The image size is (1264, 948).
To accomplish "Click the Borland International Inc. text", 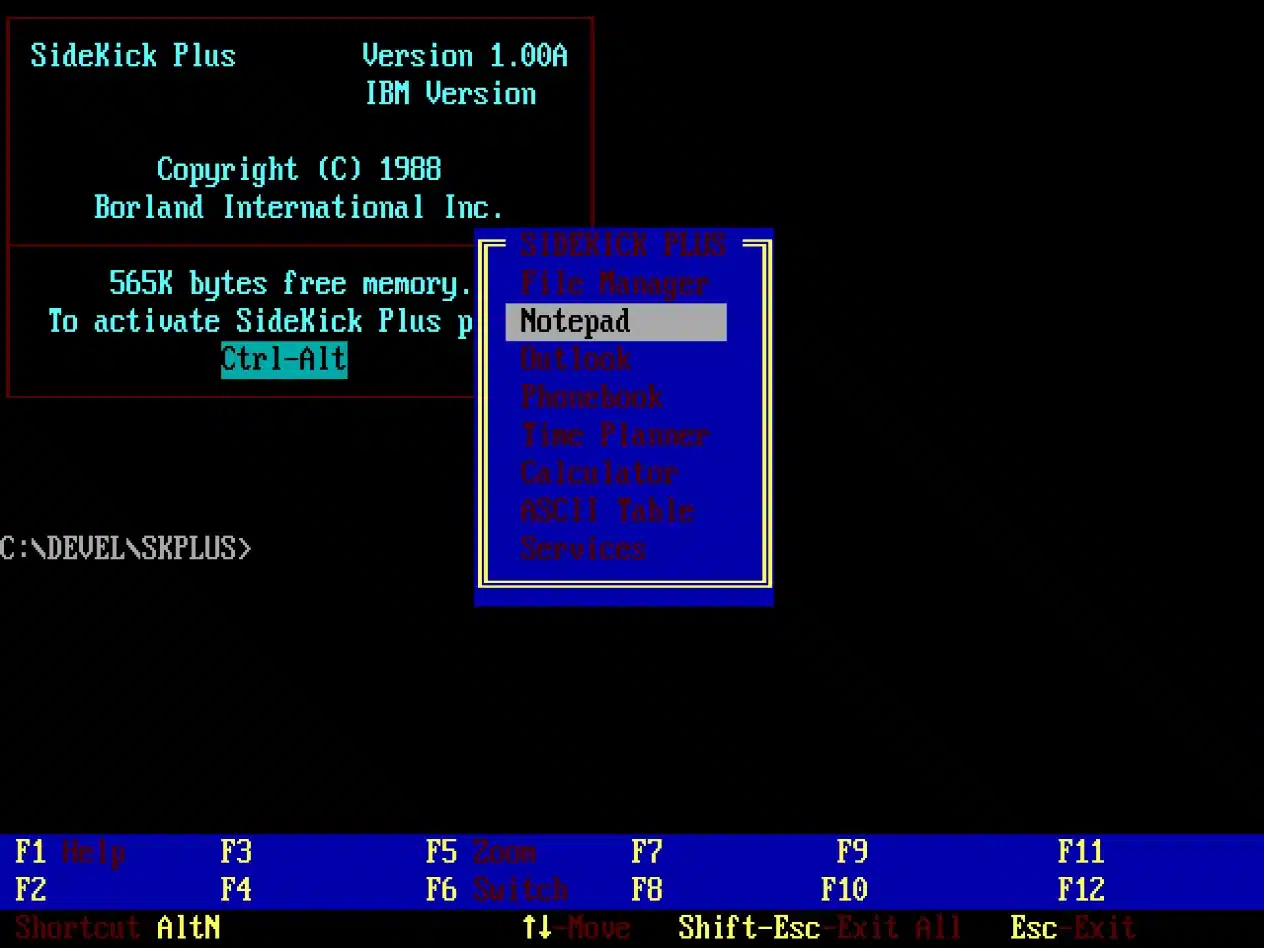I will 298,208.
